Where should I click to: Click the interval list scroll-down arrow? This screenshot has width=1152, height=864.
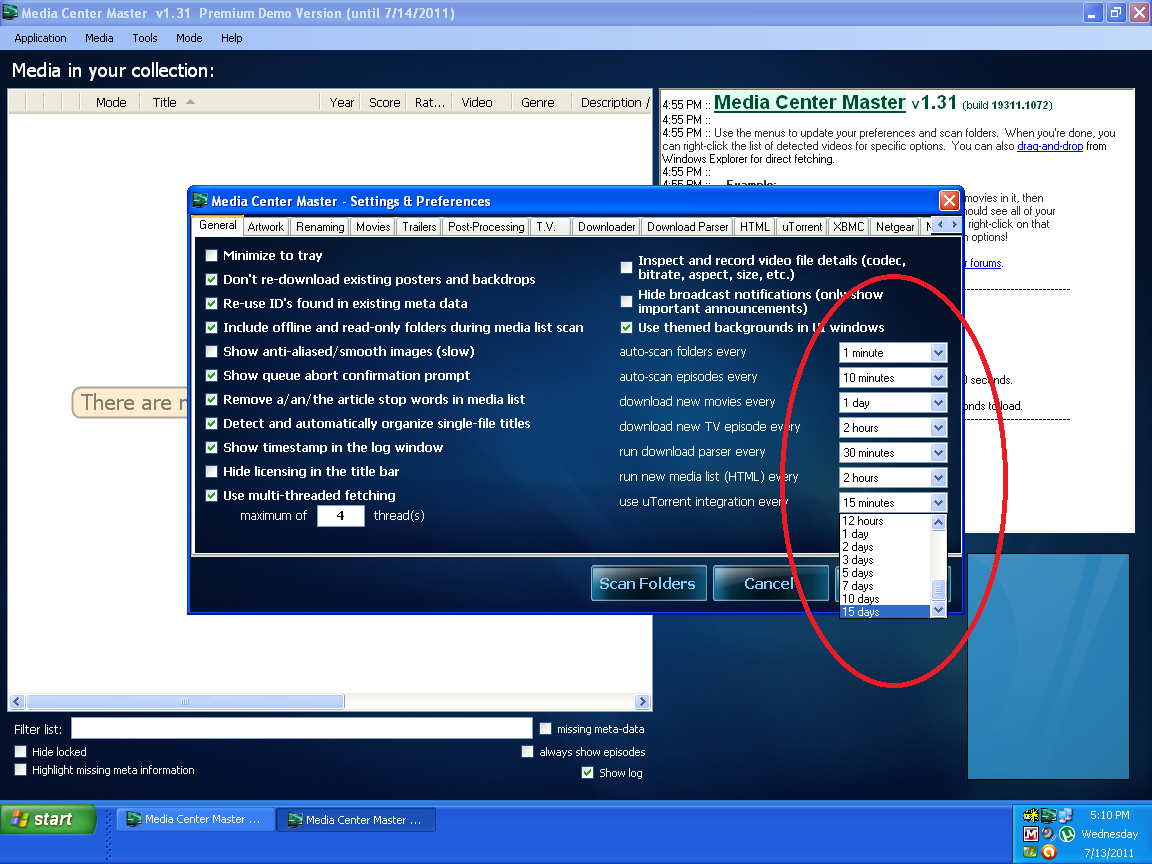938,610
